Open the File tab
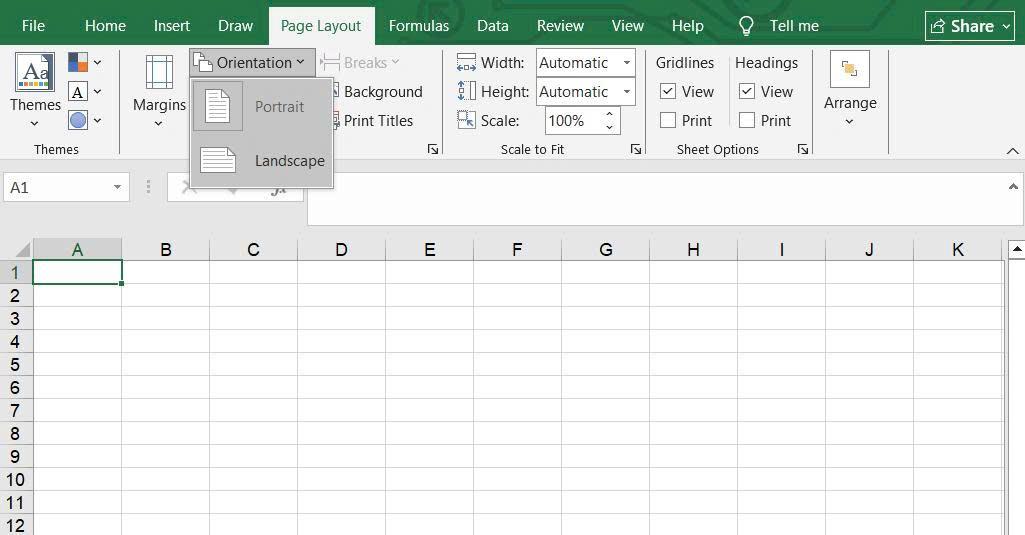Viewport: 1025px width, 535px height. click(x=33, y=26)
